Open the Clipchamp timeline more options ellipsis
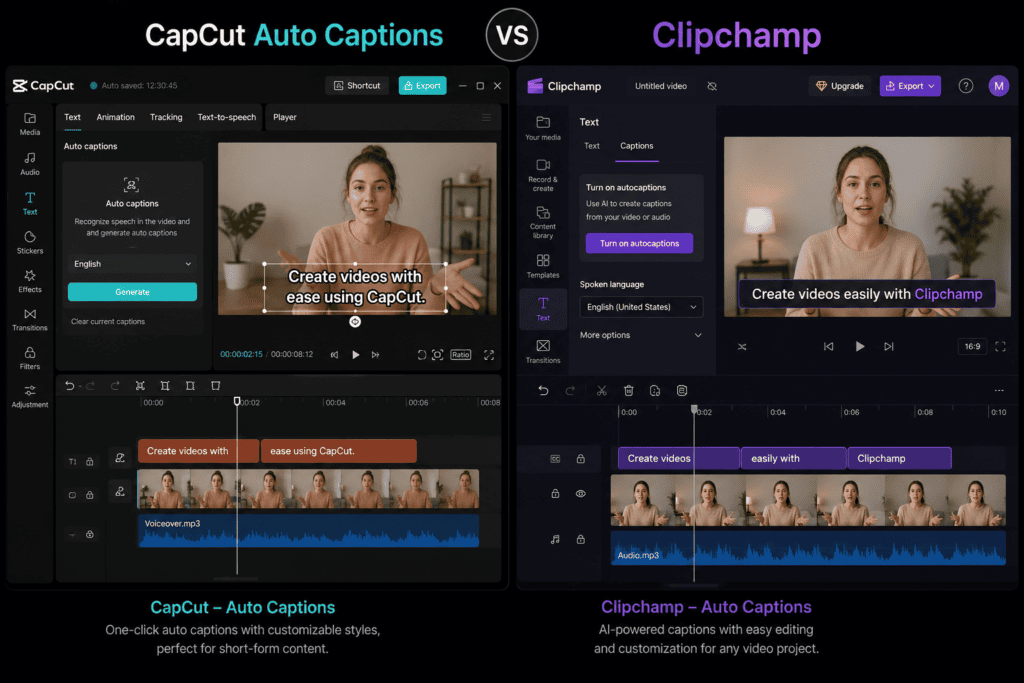The image size is (1024, 683). tap(999, 390)
